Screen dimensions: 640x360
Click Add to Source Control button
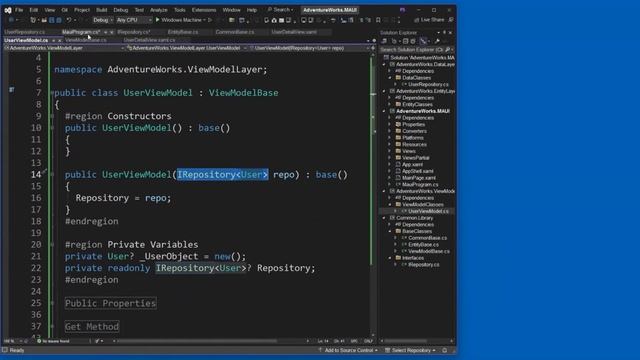[x=348, y=350]
